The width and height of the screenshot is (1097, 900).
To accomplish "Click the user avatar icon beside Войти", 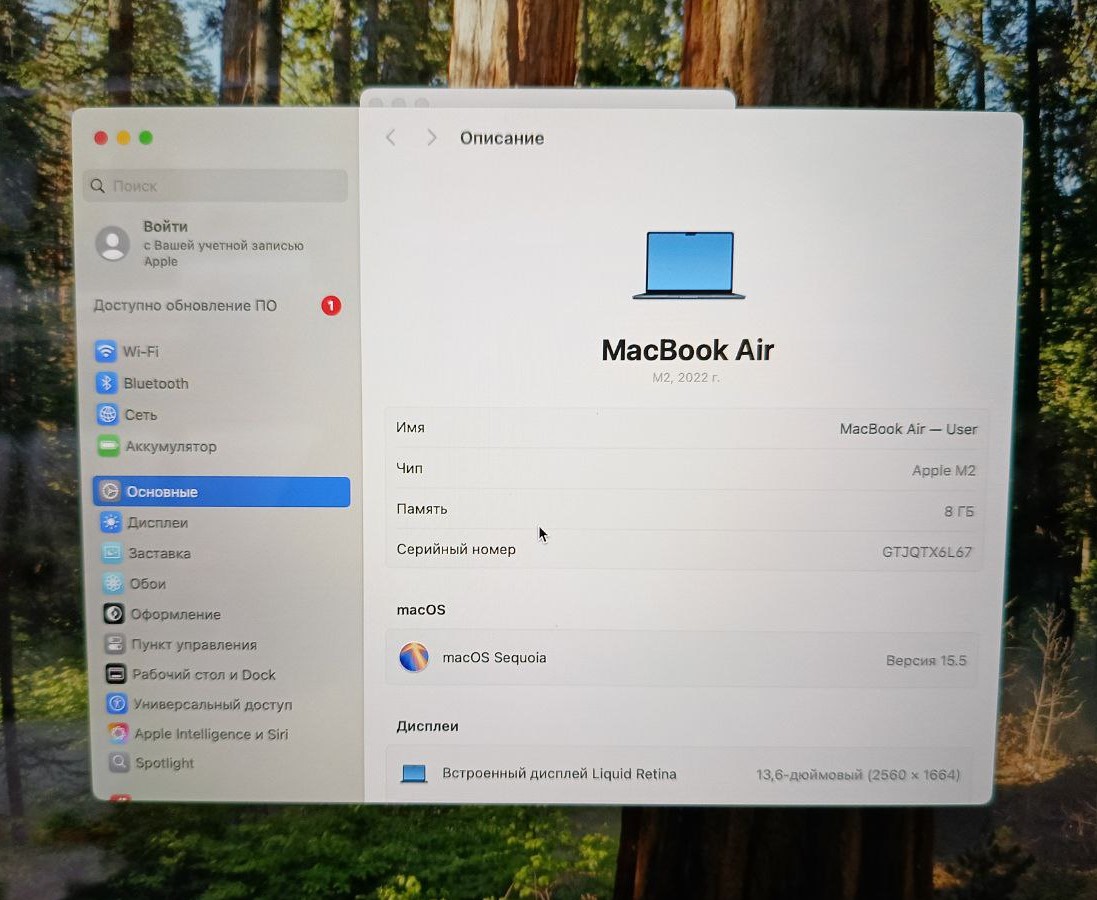I will 113,243.
